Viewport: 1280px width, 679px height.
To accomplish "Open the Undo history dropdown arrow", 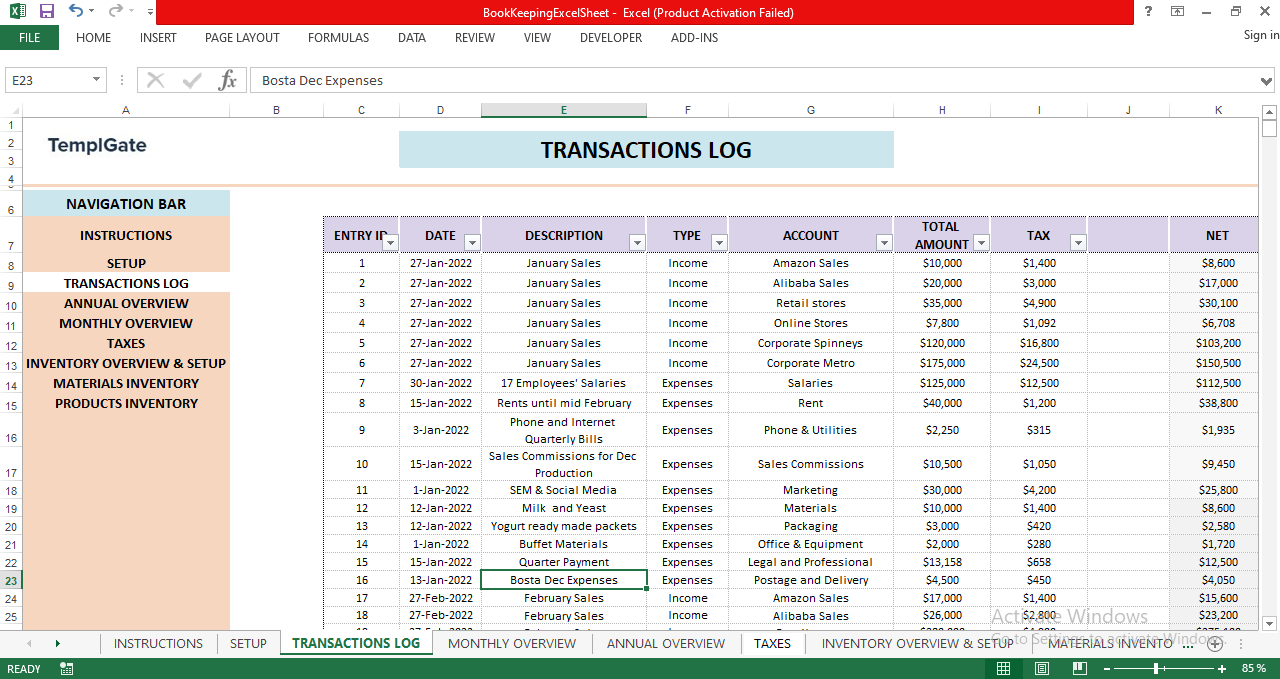I will coord(92,11).
